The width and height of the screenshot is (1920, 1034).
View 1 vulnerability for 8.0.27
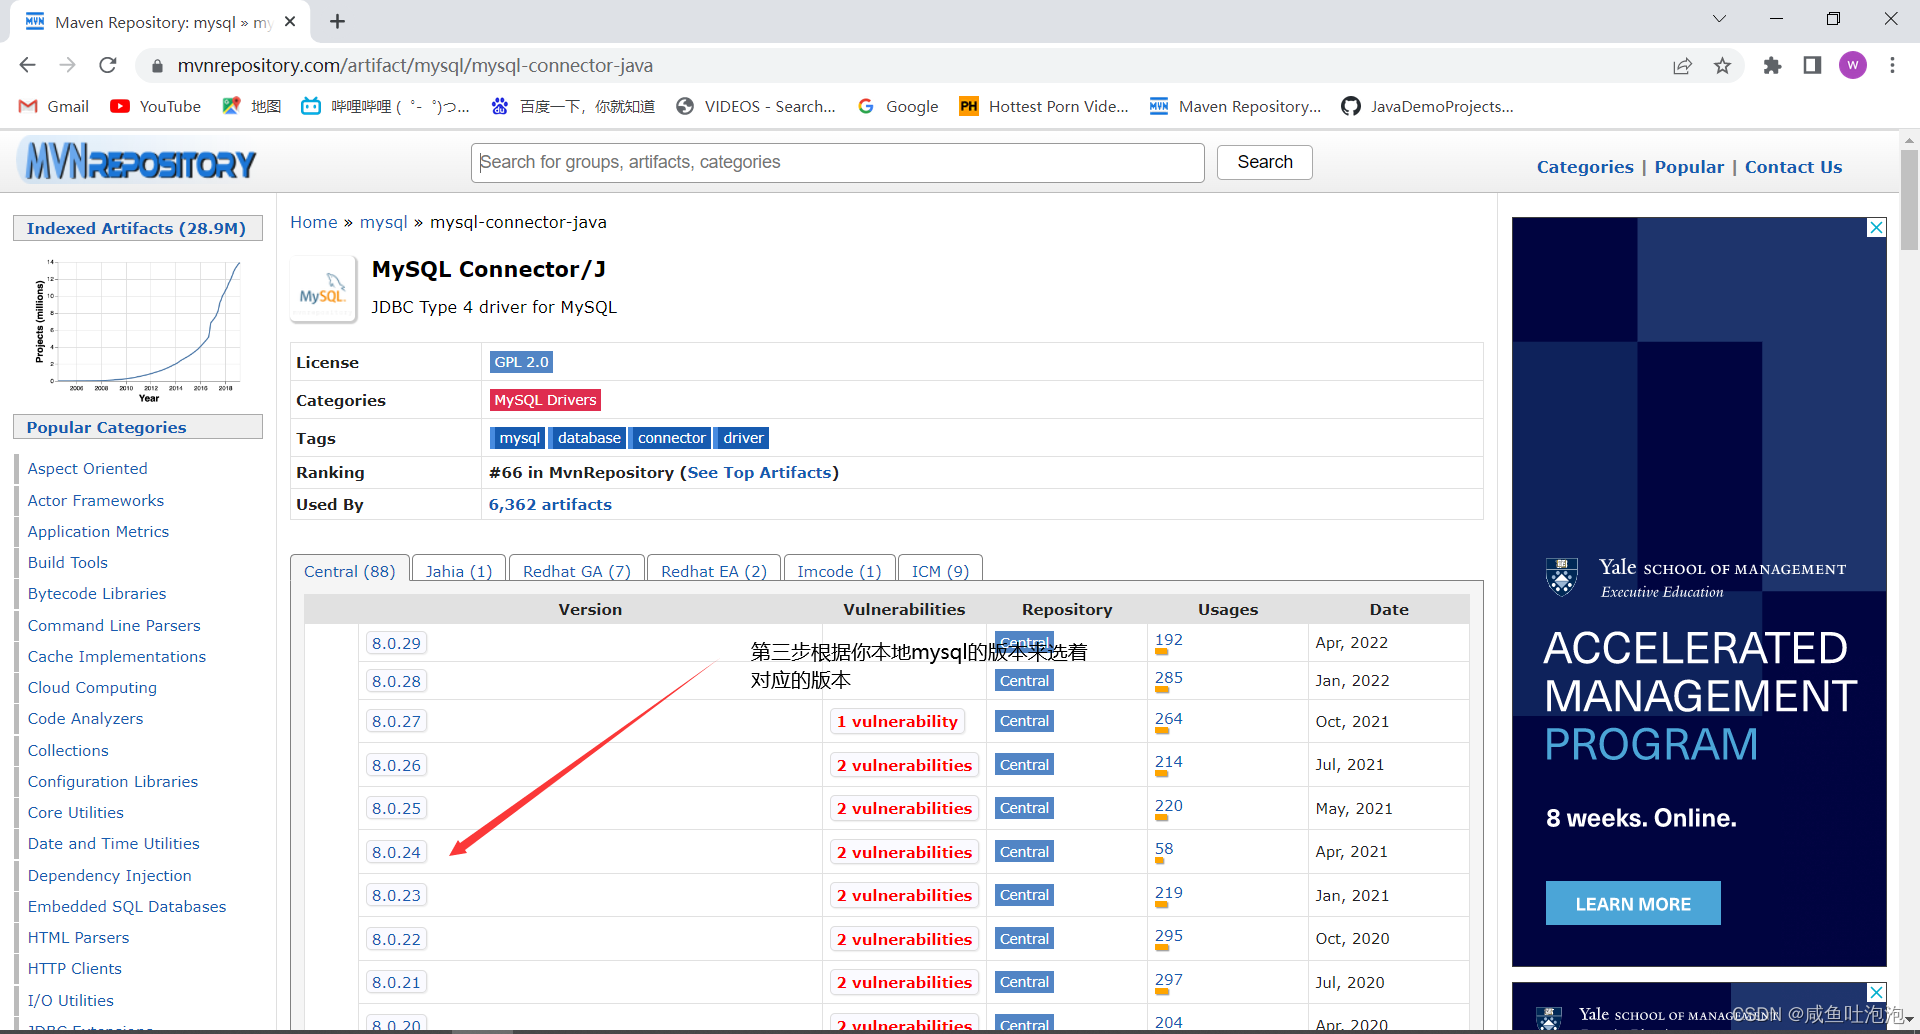(x=897, y=721)
